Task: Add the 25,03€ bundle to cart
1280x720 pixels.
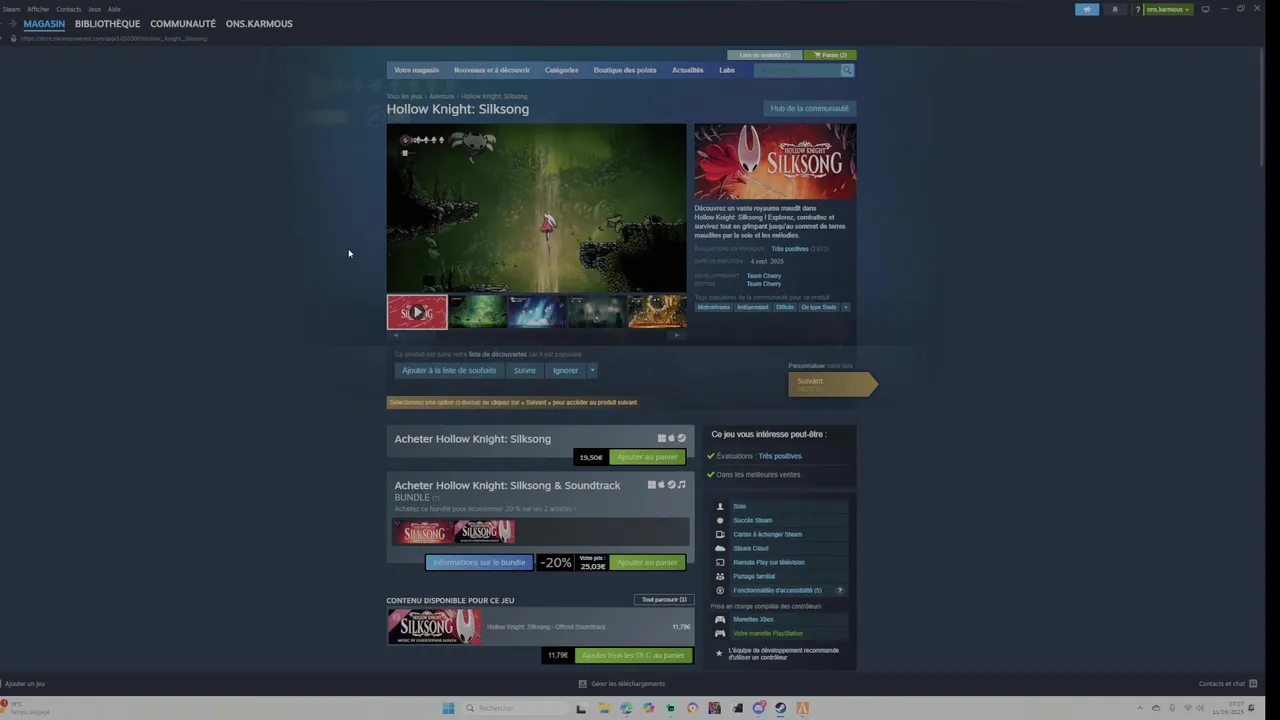Action: click(647, 562)
